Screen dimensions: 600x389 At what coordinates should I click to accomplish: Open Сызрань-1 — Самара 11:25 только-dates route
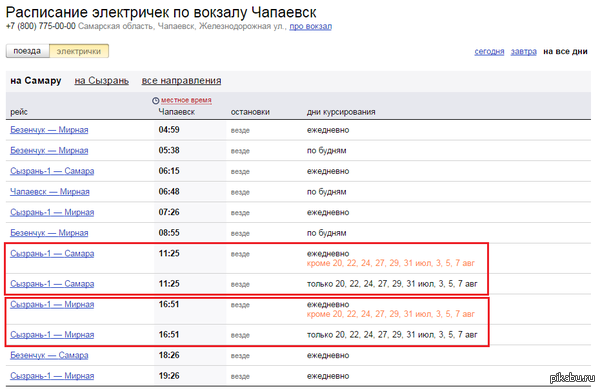tap(52, 284)
